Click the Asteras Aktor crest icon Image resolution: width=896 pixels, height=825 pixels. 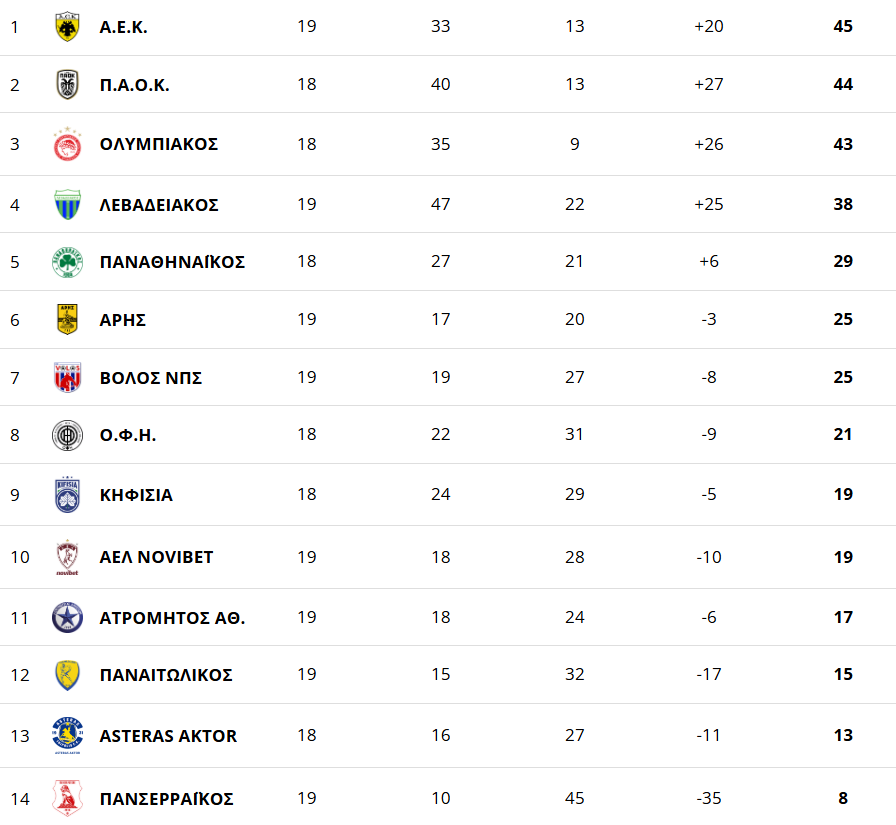tap(67, 736)
